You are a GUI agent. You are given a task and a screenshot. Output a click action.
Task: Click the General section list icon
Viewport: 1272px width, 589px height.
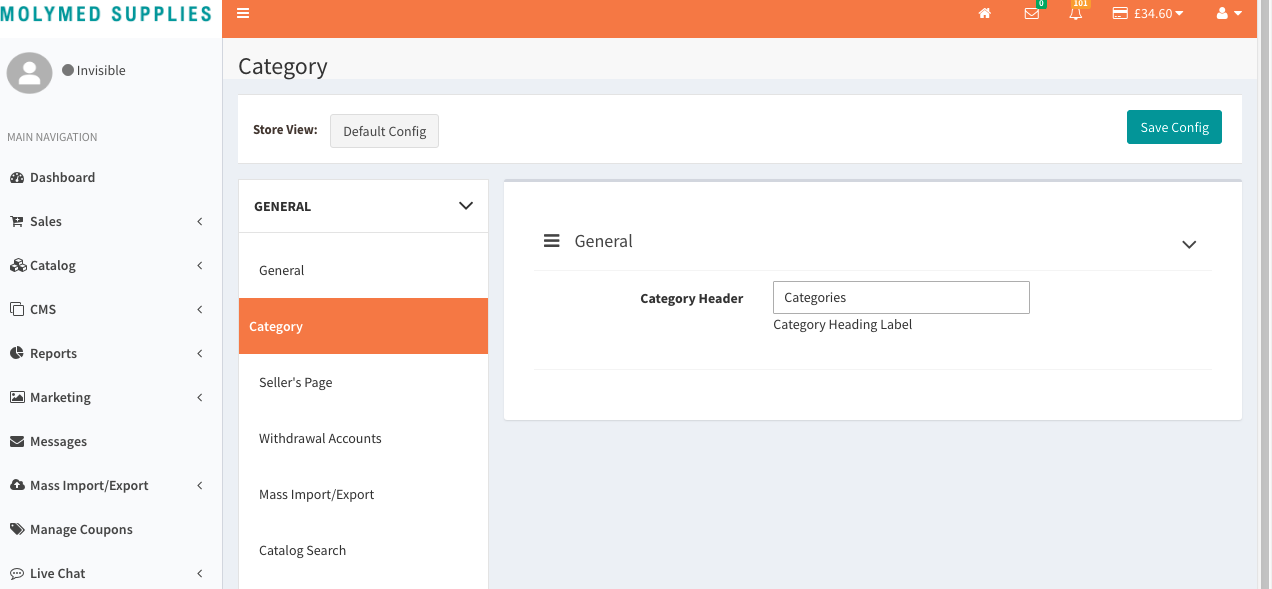[x=551, y=241]
